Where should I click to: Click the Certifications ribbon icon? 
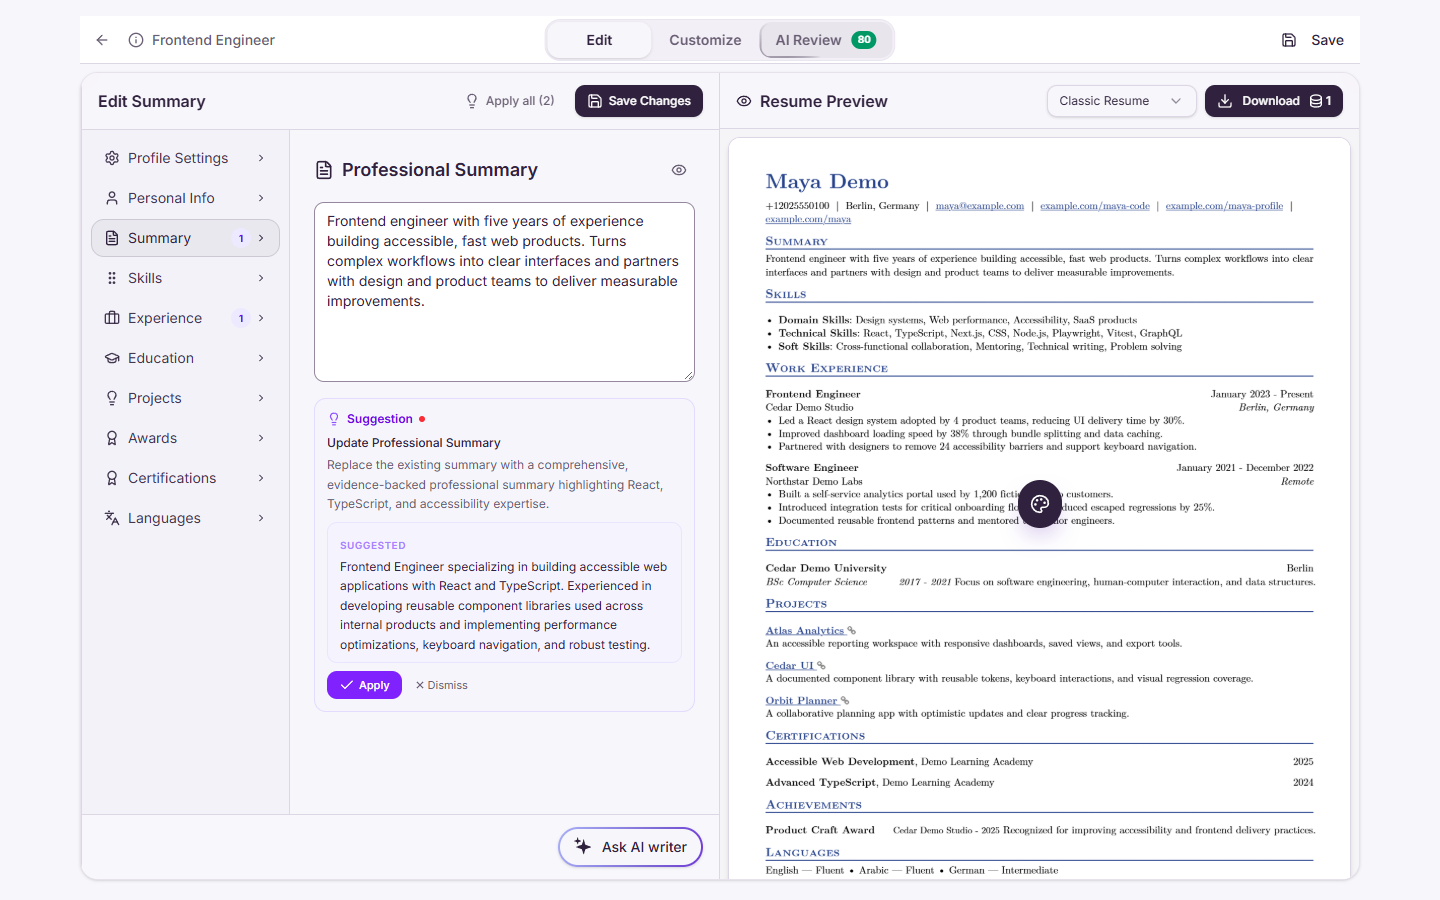point(112,478)
